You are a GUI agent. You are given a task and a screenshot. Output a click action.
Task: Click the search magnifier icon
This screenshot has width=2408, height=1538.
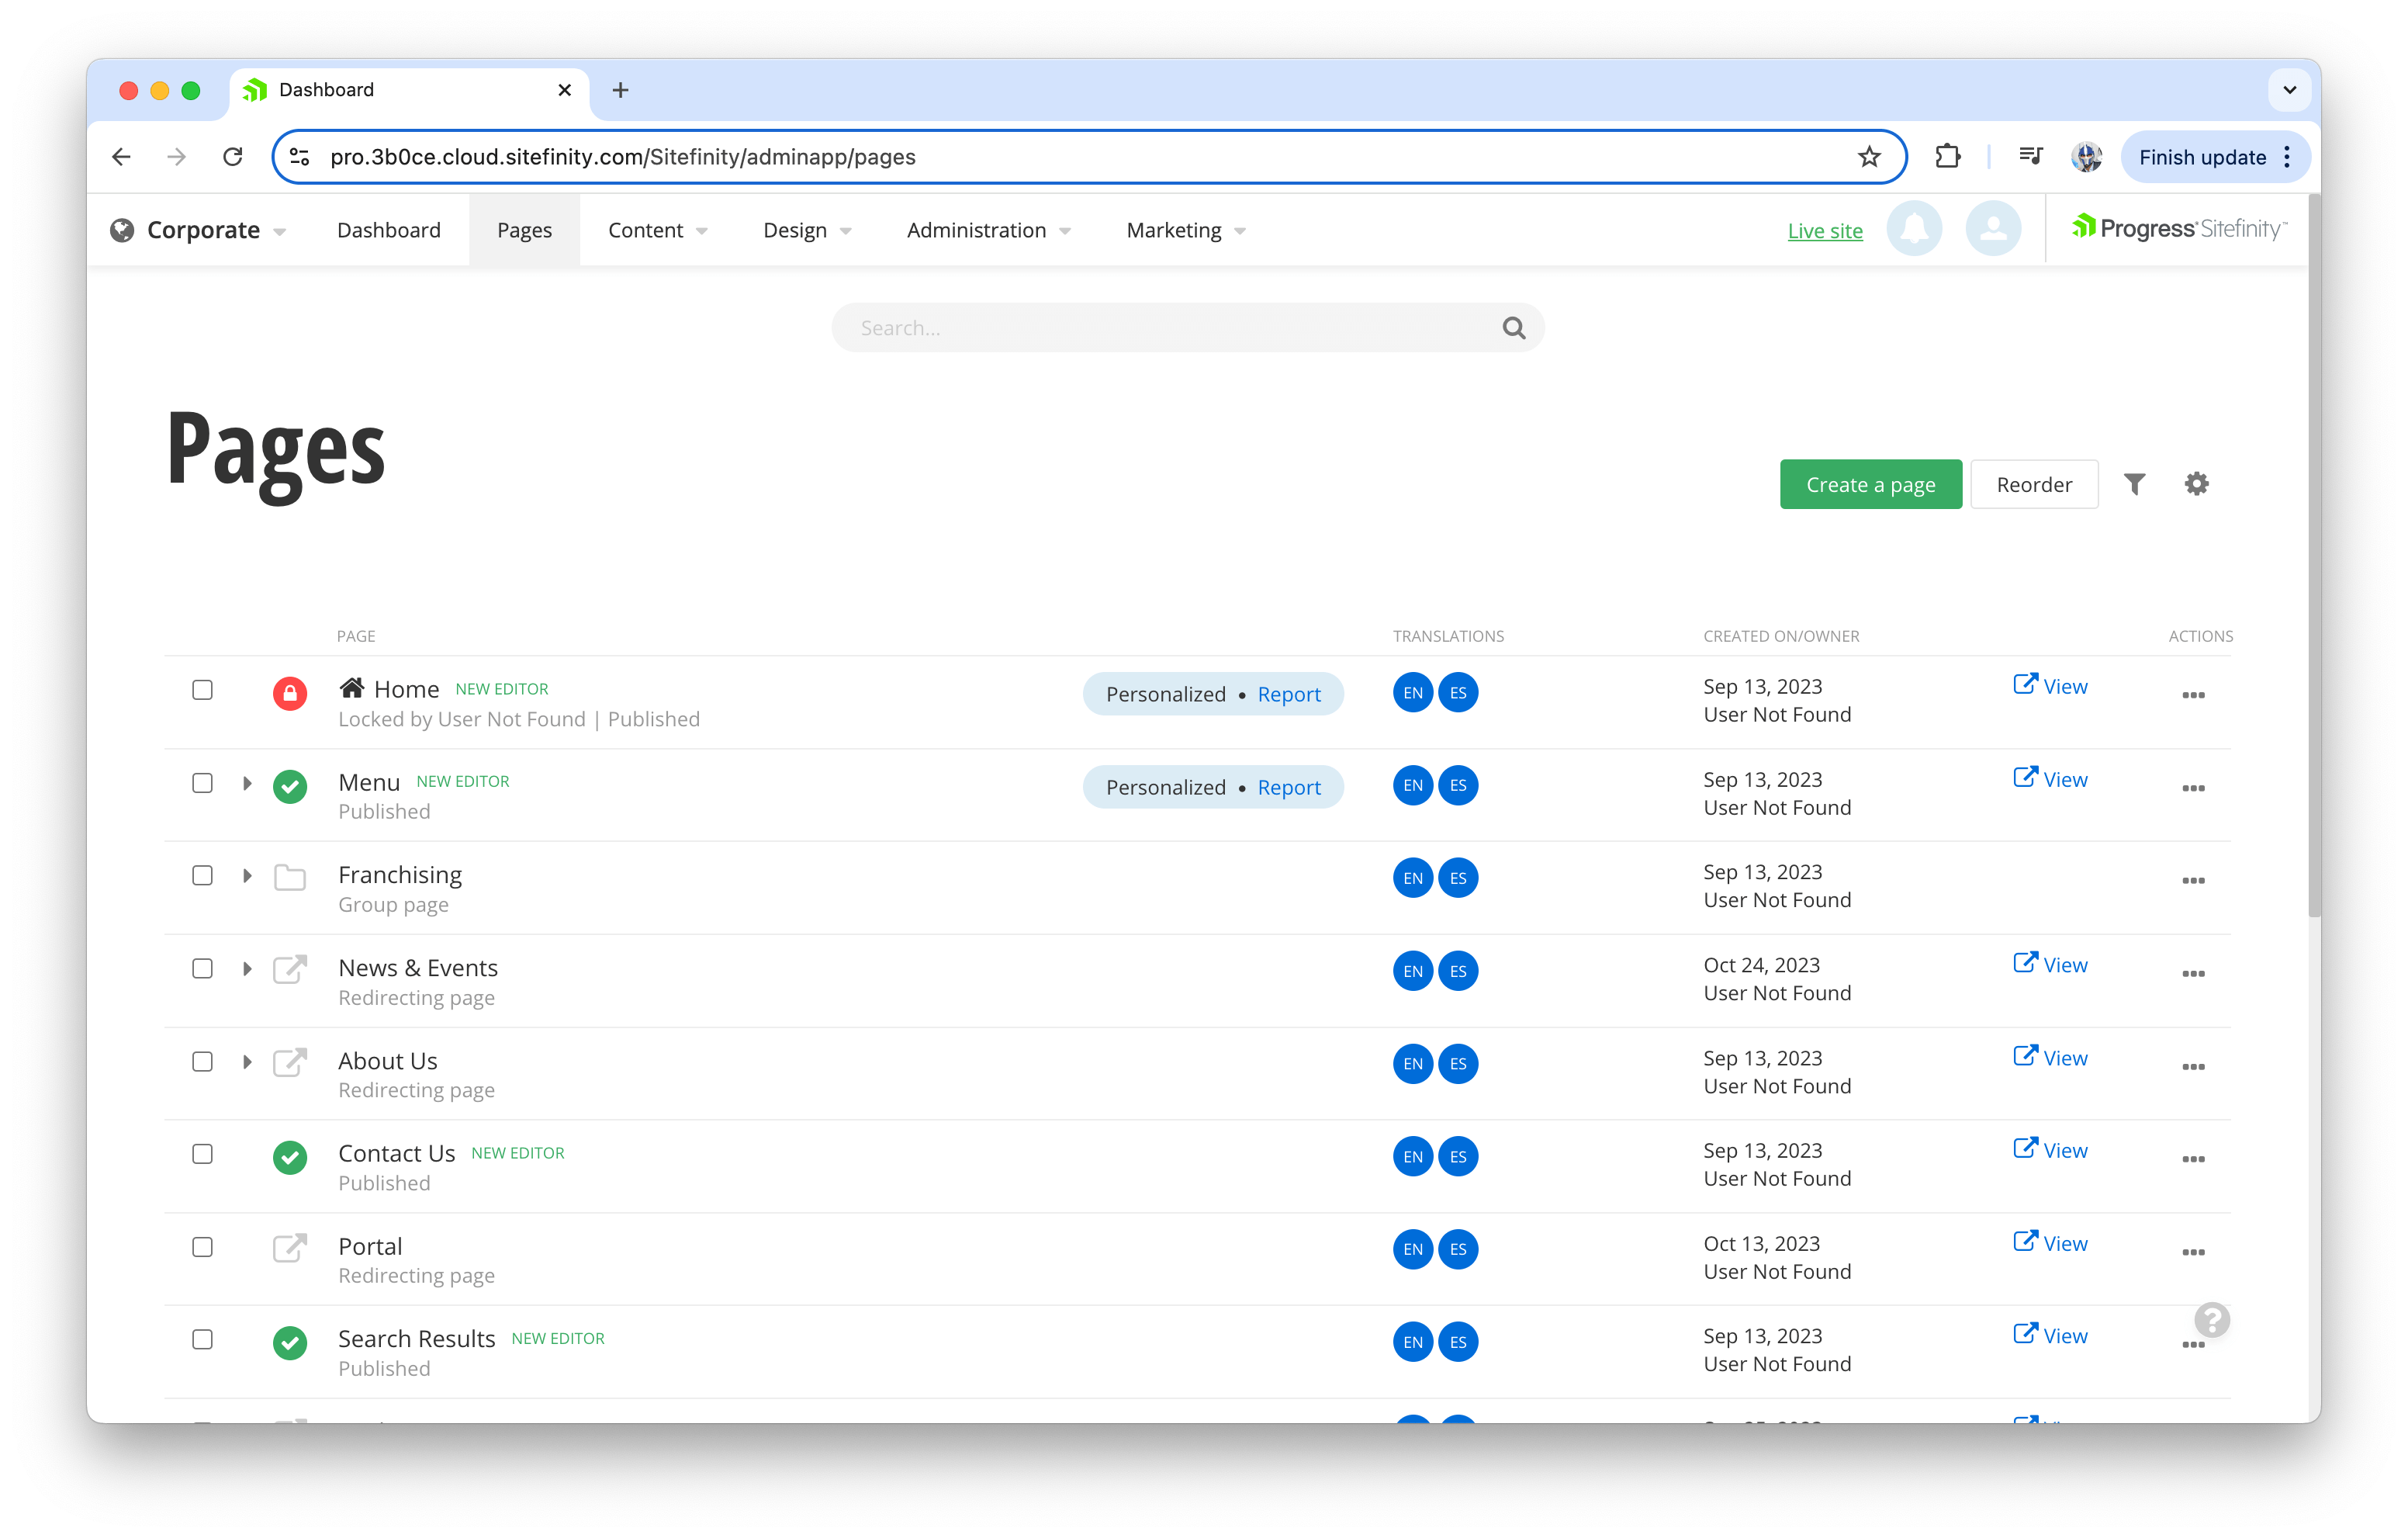[x=1513, y=328]
